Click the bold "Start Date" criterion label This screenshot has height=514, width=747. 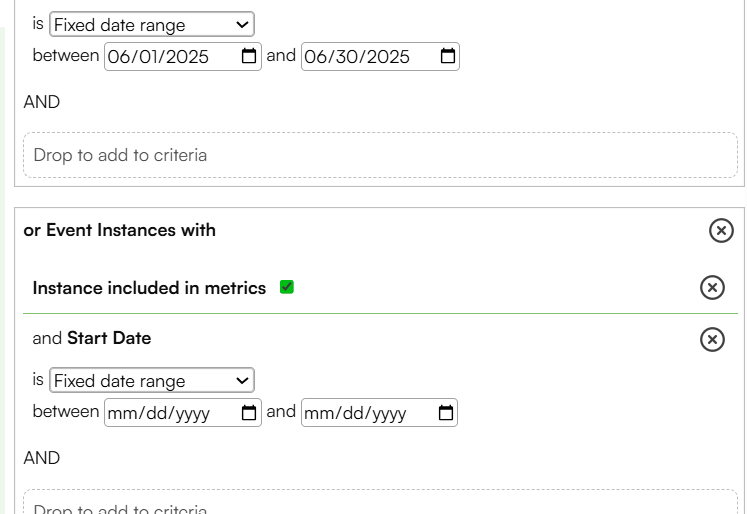click(x=109, y=338)
